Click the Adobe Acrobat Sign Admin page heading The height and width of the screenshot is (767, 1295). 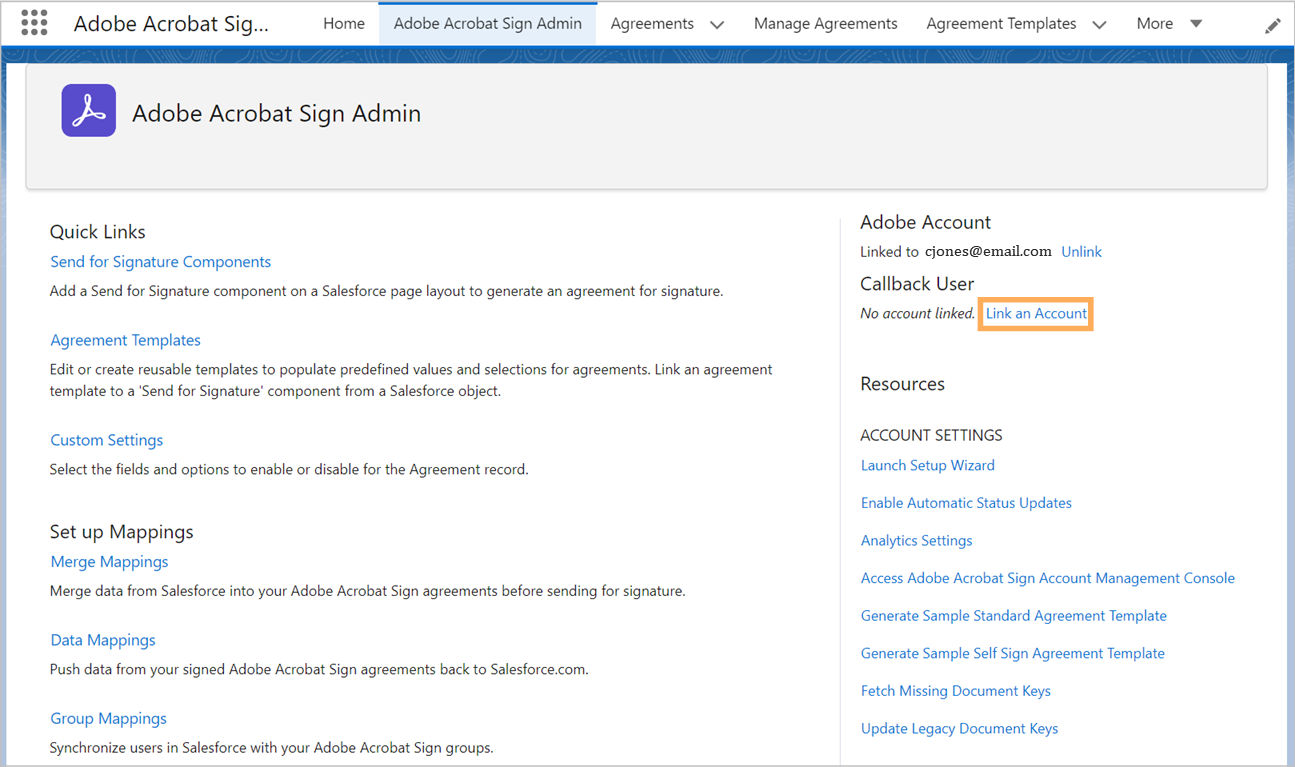(x=277, y=113)
